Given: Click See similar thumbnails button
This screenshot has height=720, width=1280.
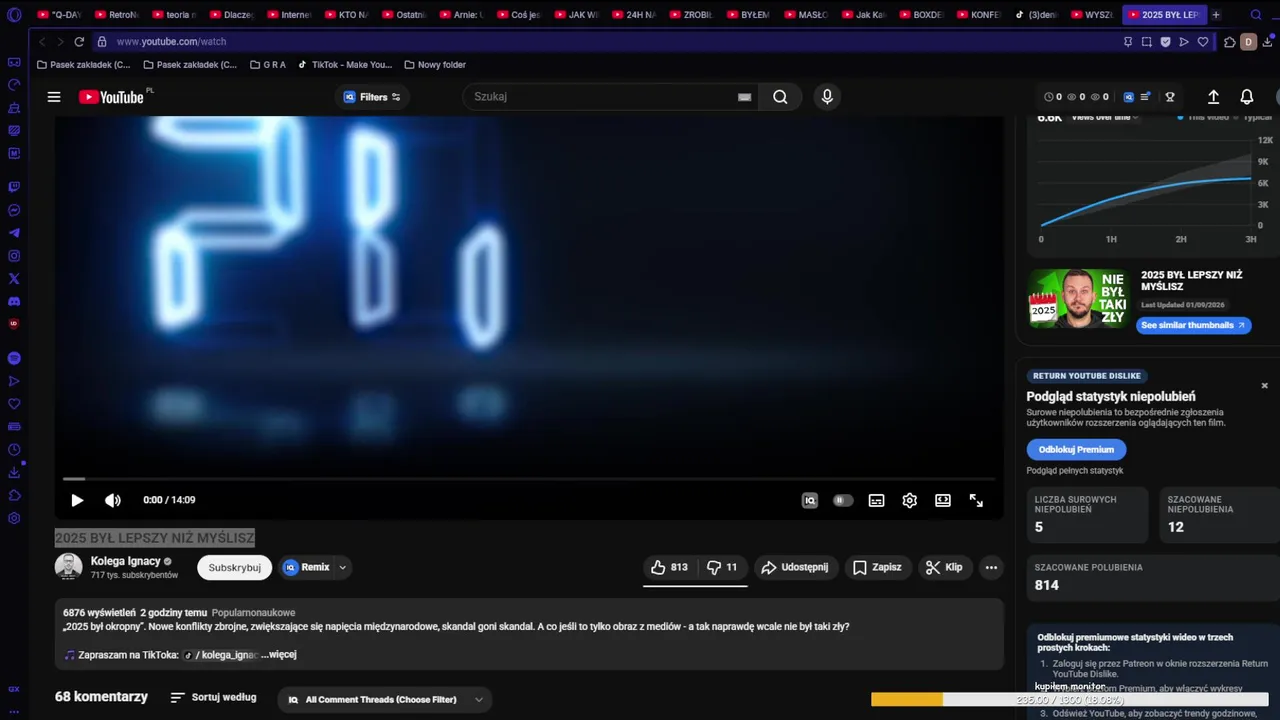Looking at the screenshot, I should [x=1193, y=325].
